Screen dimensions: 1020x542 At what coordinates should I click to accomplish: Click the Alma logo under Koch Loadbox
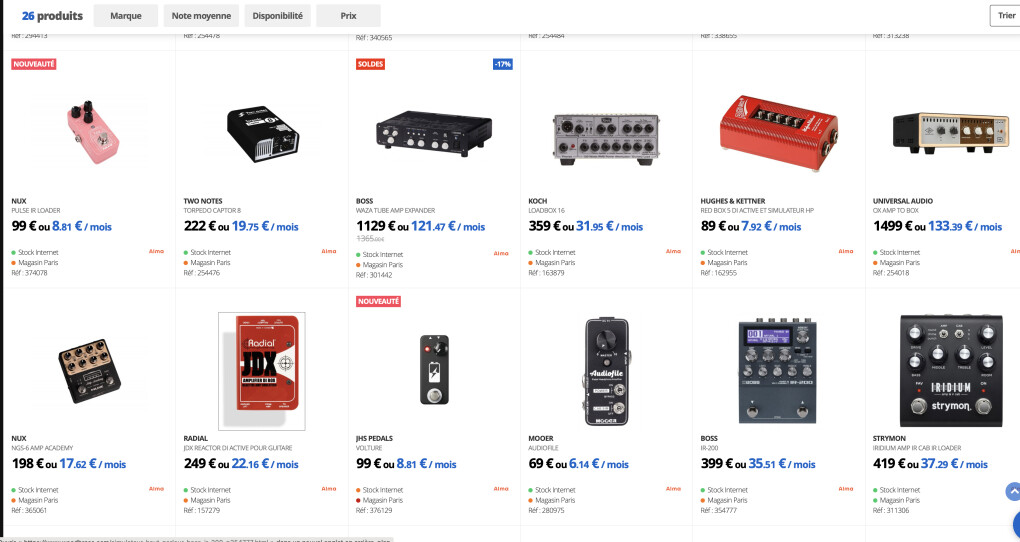(x=673, y=251)
